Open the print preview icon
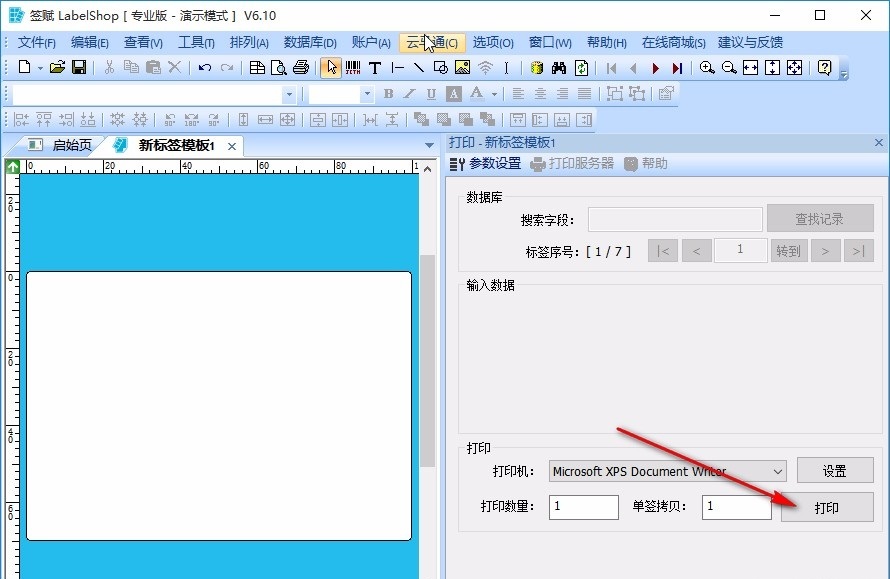 pyautogui.click(x=278, y=67)
